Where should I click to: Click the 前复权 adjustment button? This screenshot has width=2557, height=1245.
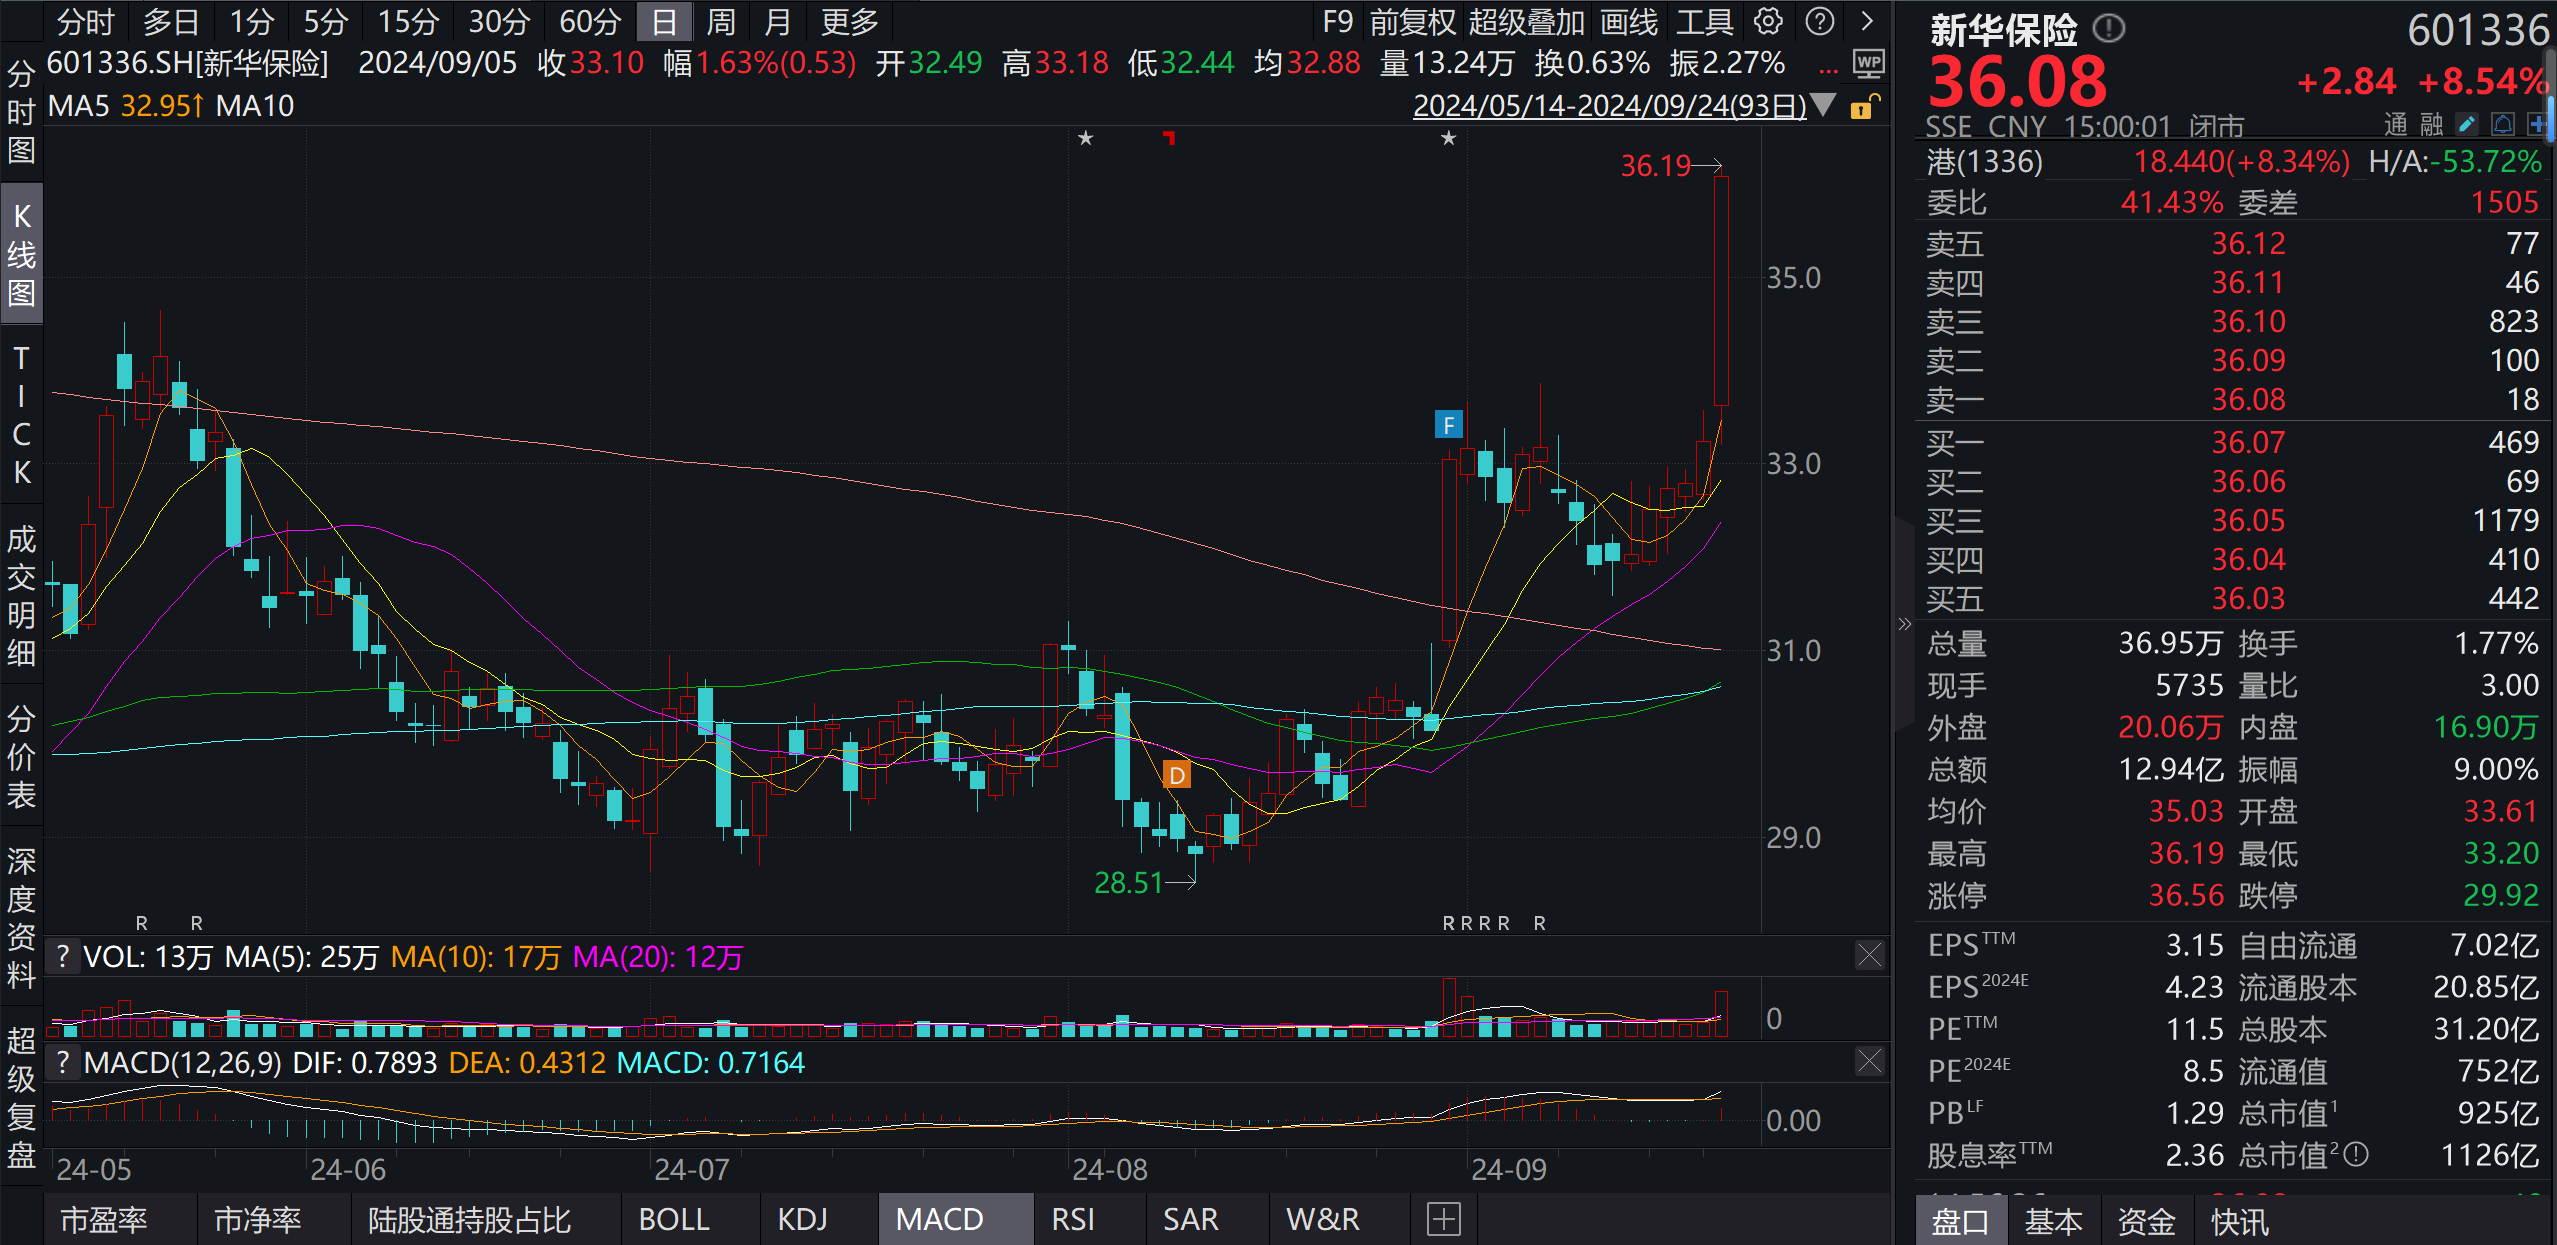point(1412,21)
